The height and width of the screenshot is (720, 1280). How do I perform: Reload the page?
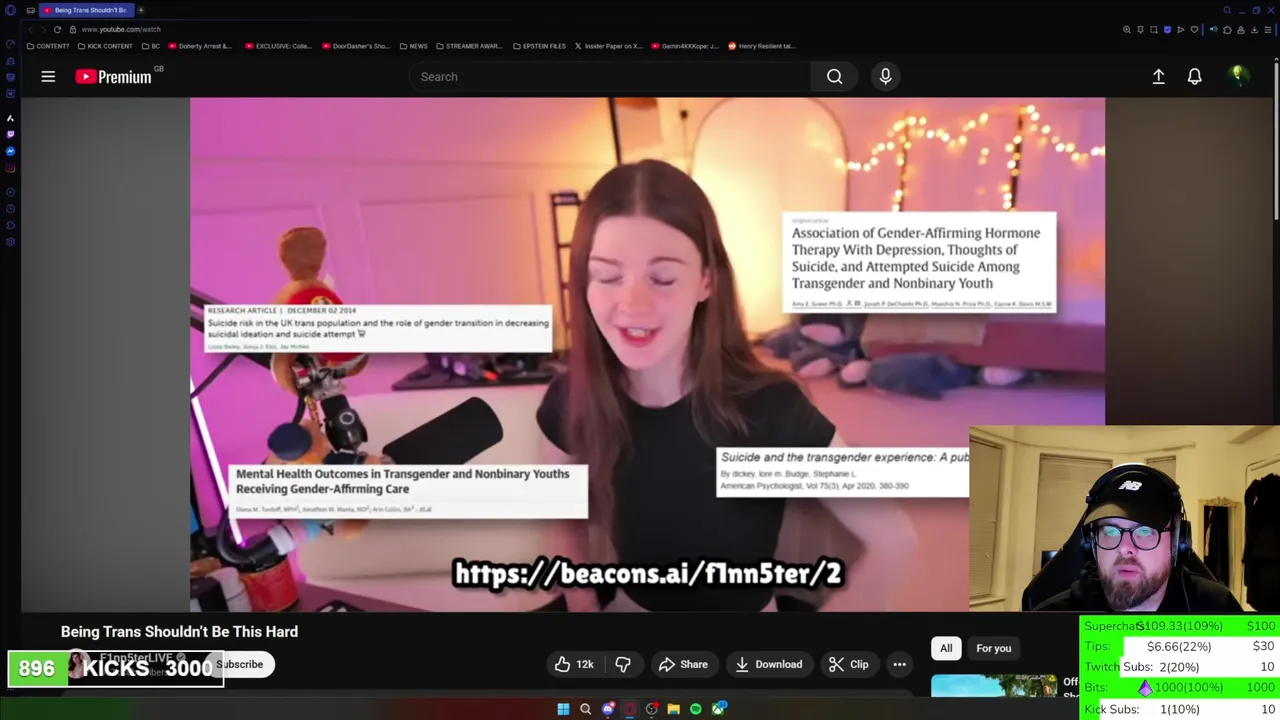pyautogui.click(x=57, y=29)
